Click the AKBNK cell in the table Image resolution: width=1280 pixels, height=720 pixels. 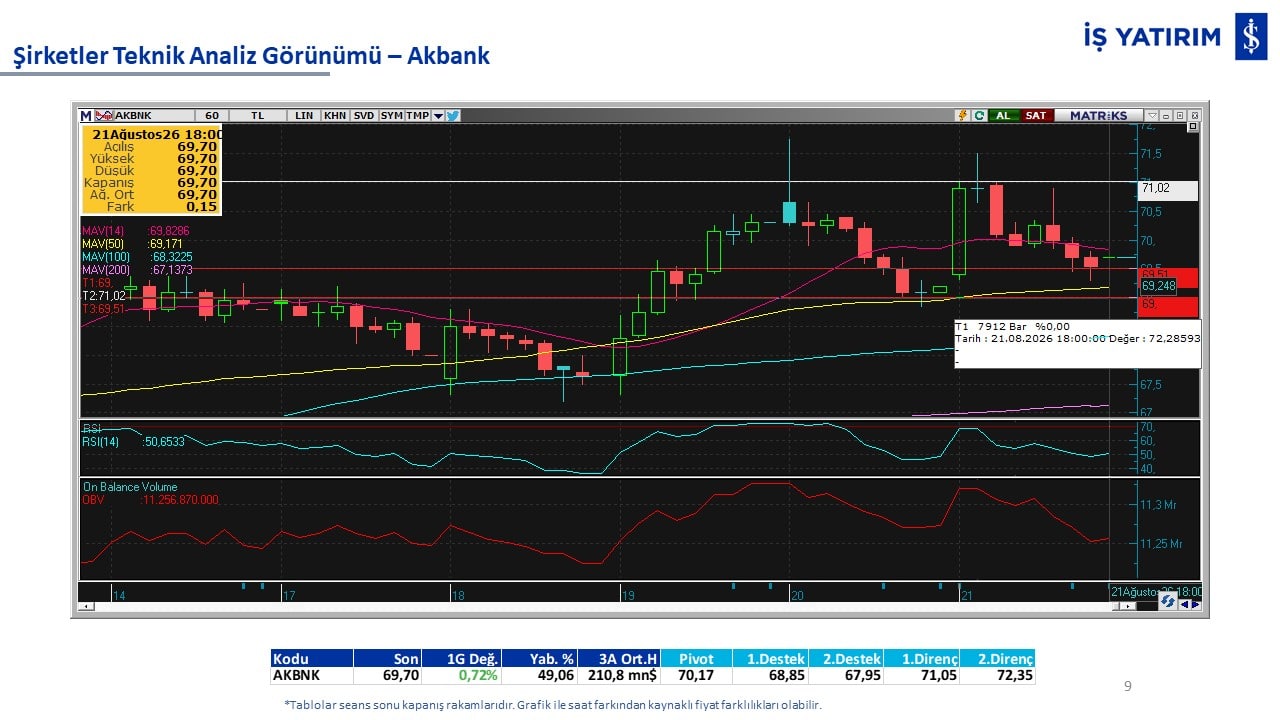pos(312,676)
